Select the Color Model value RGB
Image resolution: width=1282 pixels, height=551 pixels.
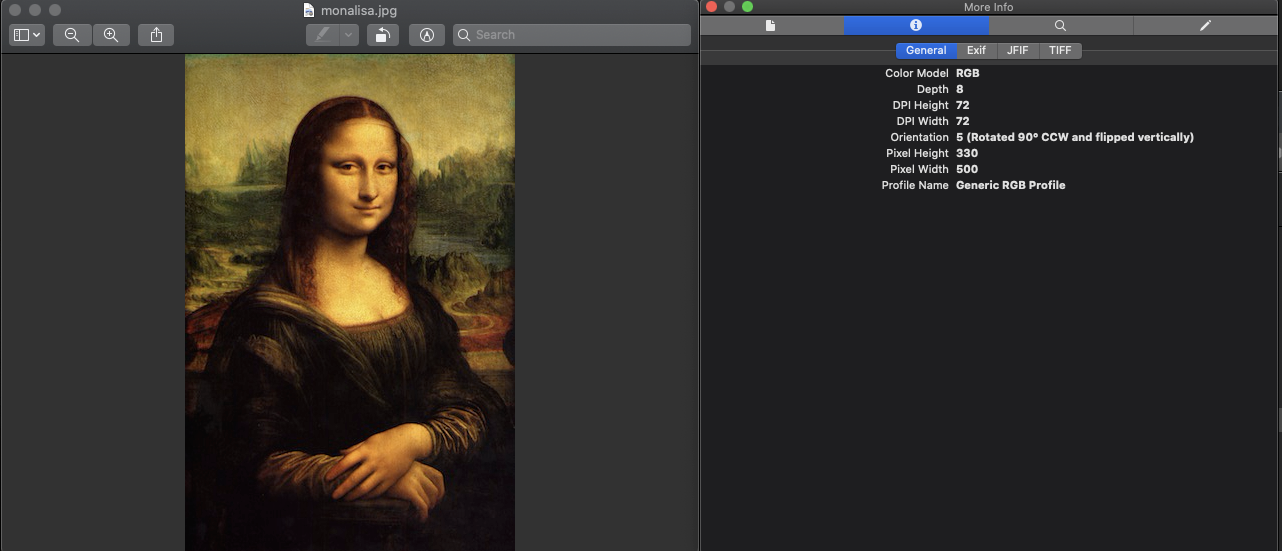coord(967,73)
